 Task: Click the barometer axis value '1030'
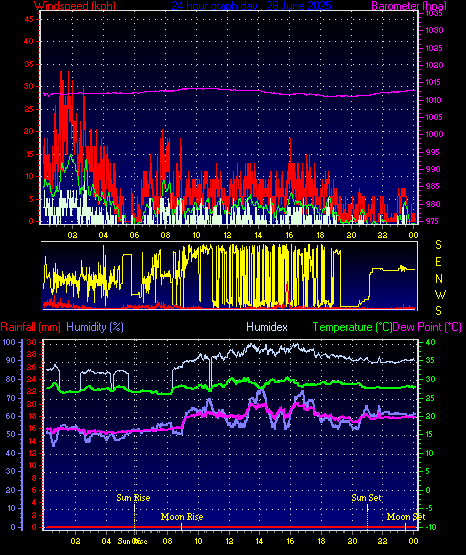pyautogui.click(x=434, y=30)
